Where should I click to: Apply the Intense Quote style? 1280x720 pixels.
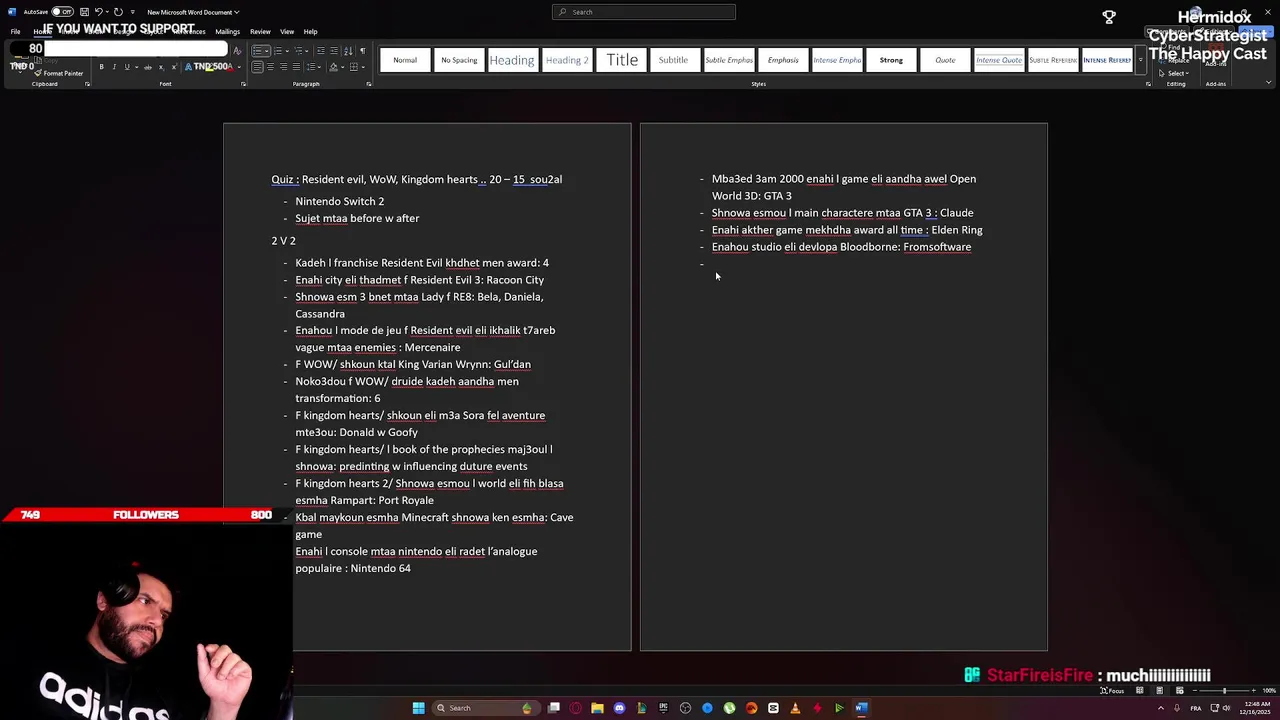click(x=999, y=60)
